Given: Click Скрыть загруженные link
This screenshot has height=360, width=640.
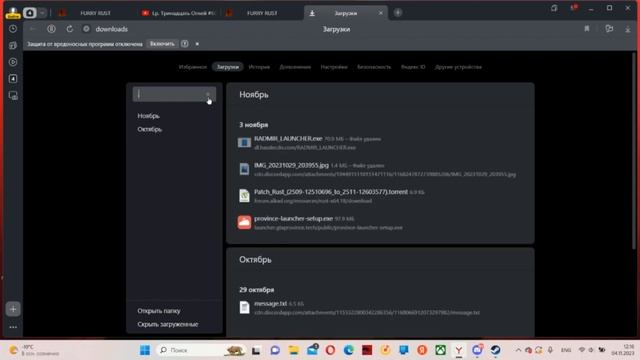Looking at the screenshot, I should pos(168,324).
